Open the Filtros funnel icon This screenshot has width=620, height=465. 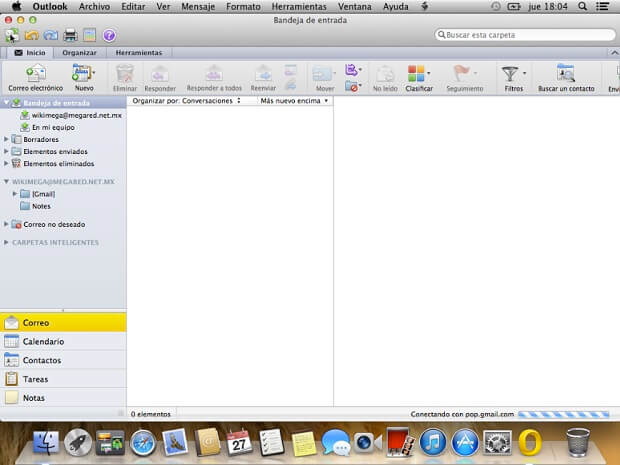point(510,74)
